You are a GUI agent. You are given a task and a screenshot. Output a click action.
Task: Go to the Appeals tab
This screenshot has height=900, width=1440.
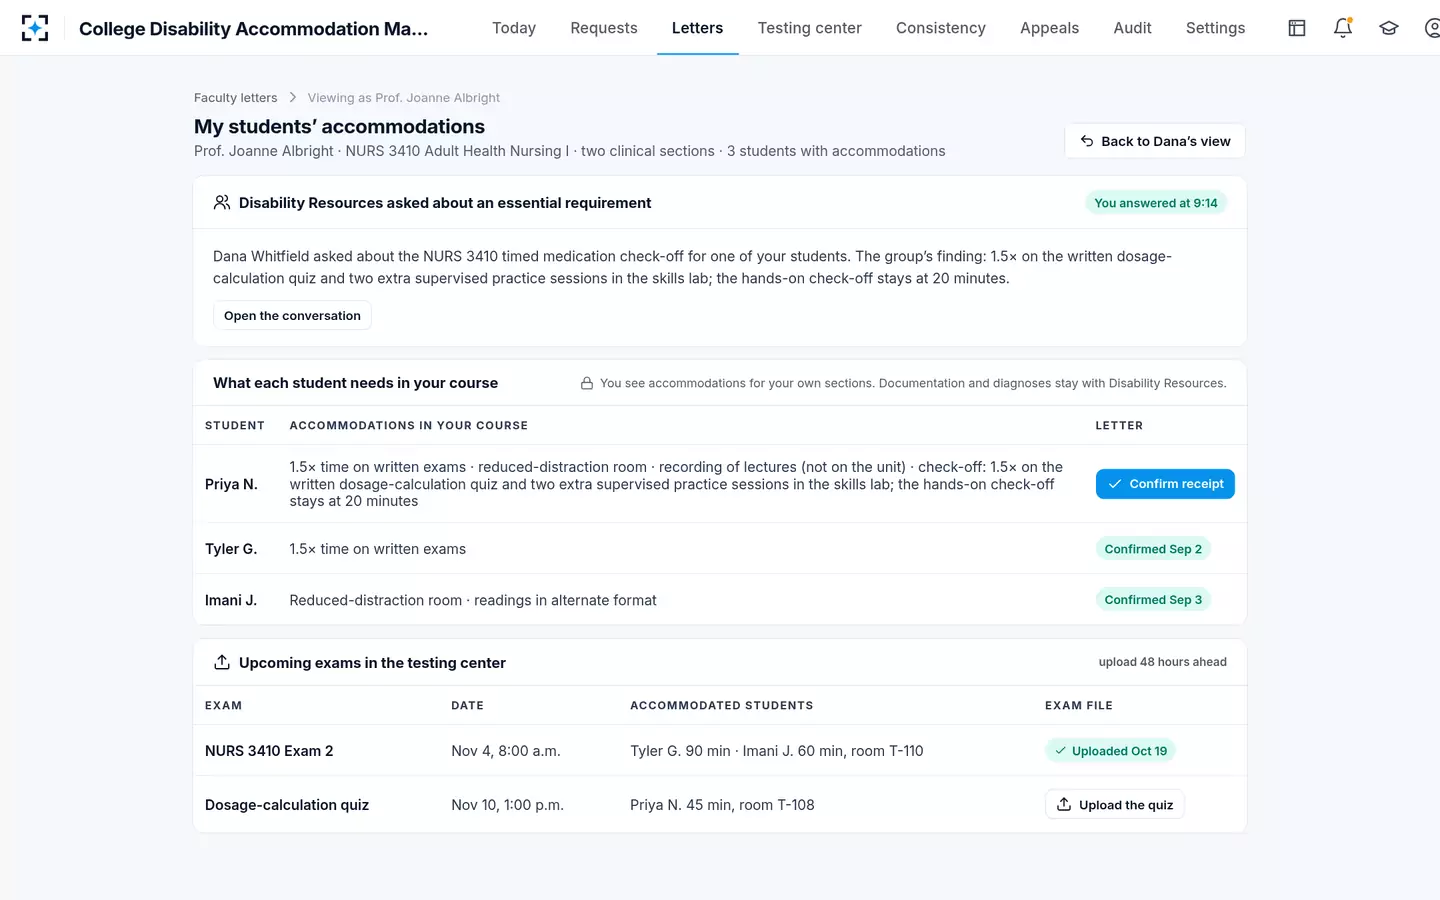[x=1049, y=28]
